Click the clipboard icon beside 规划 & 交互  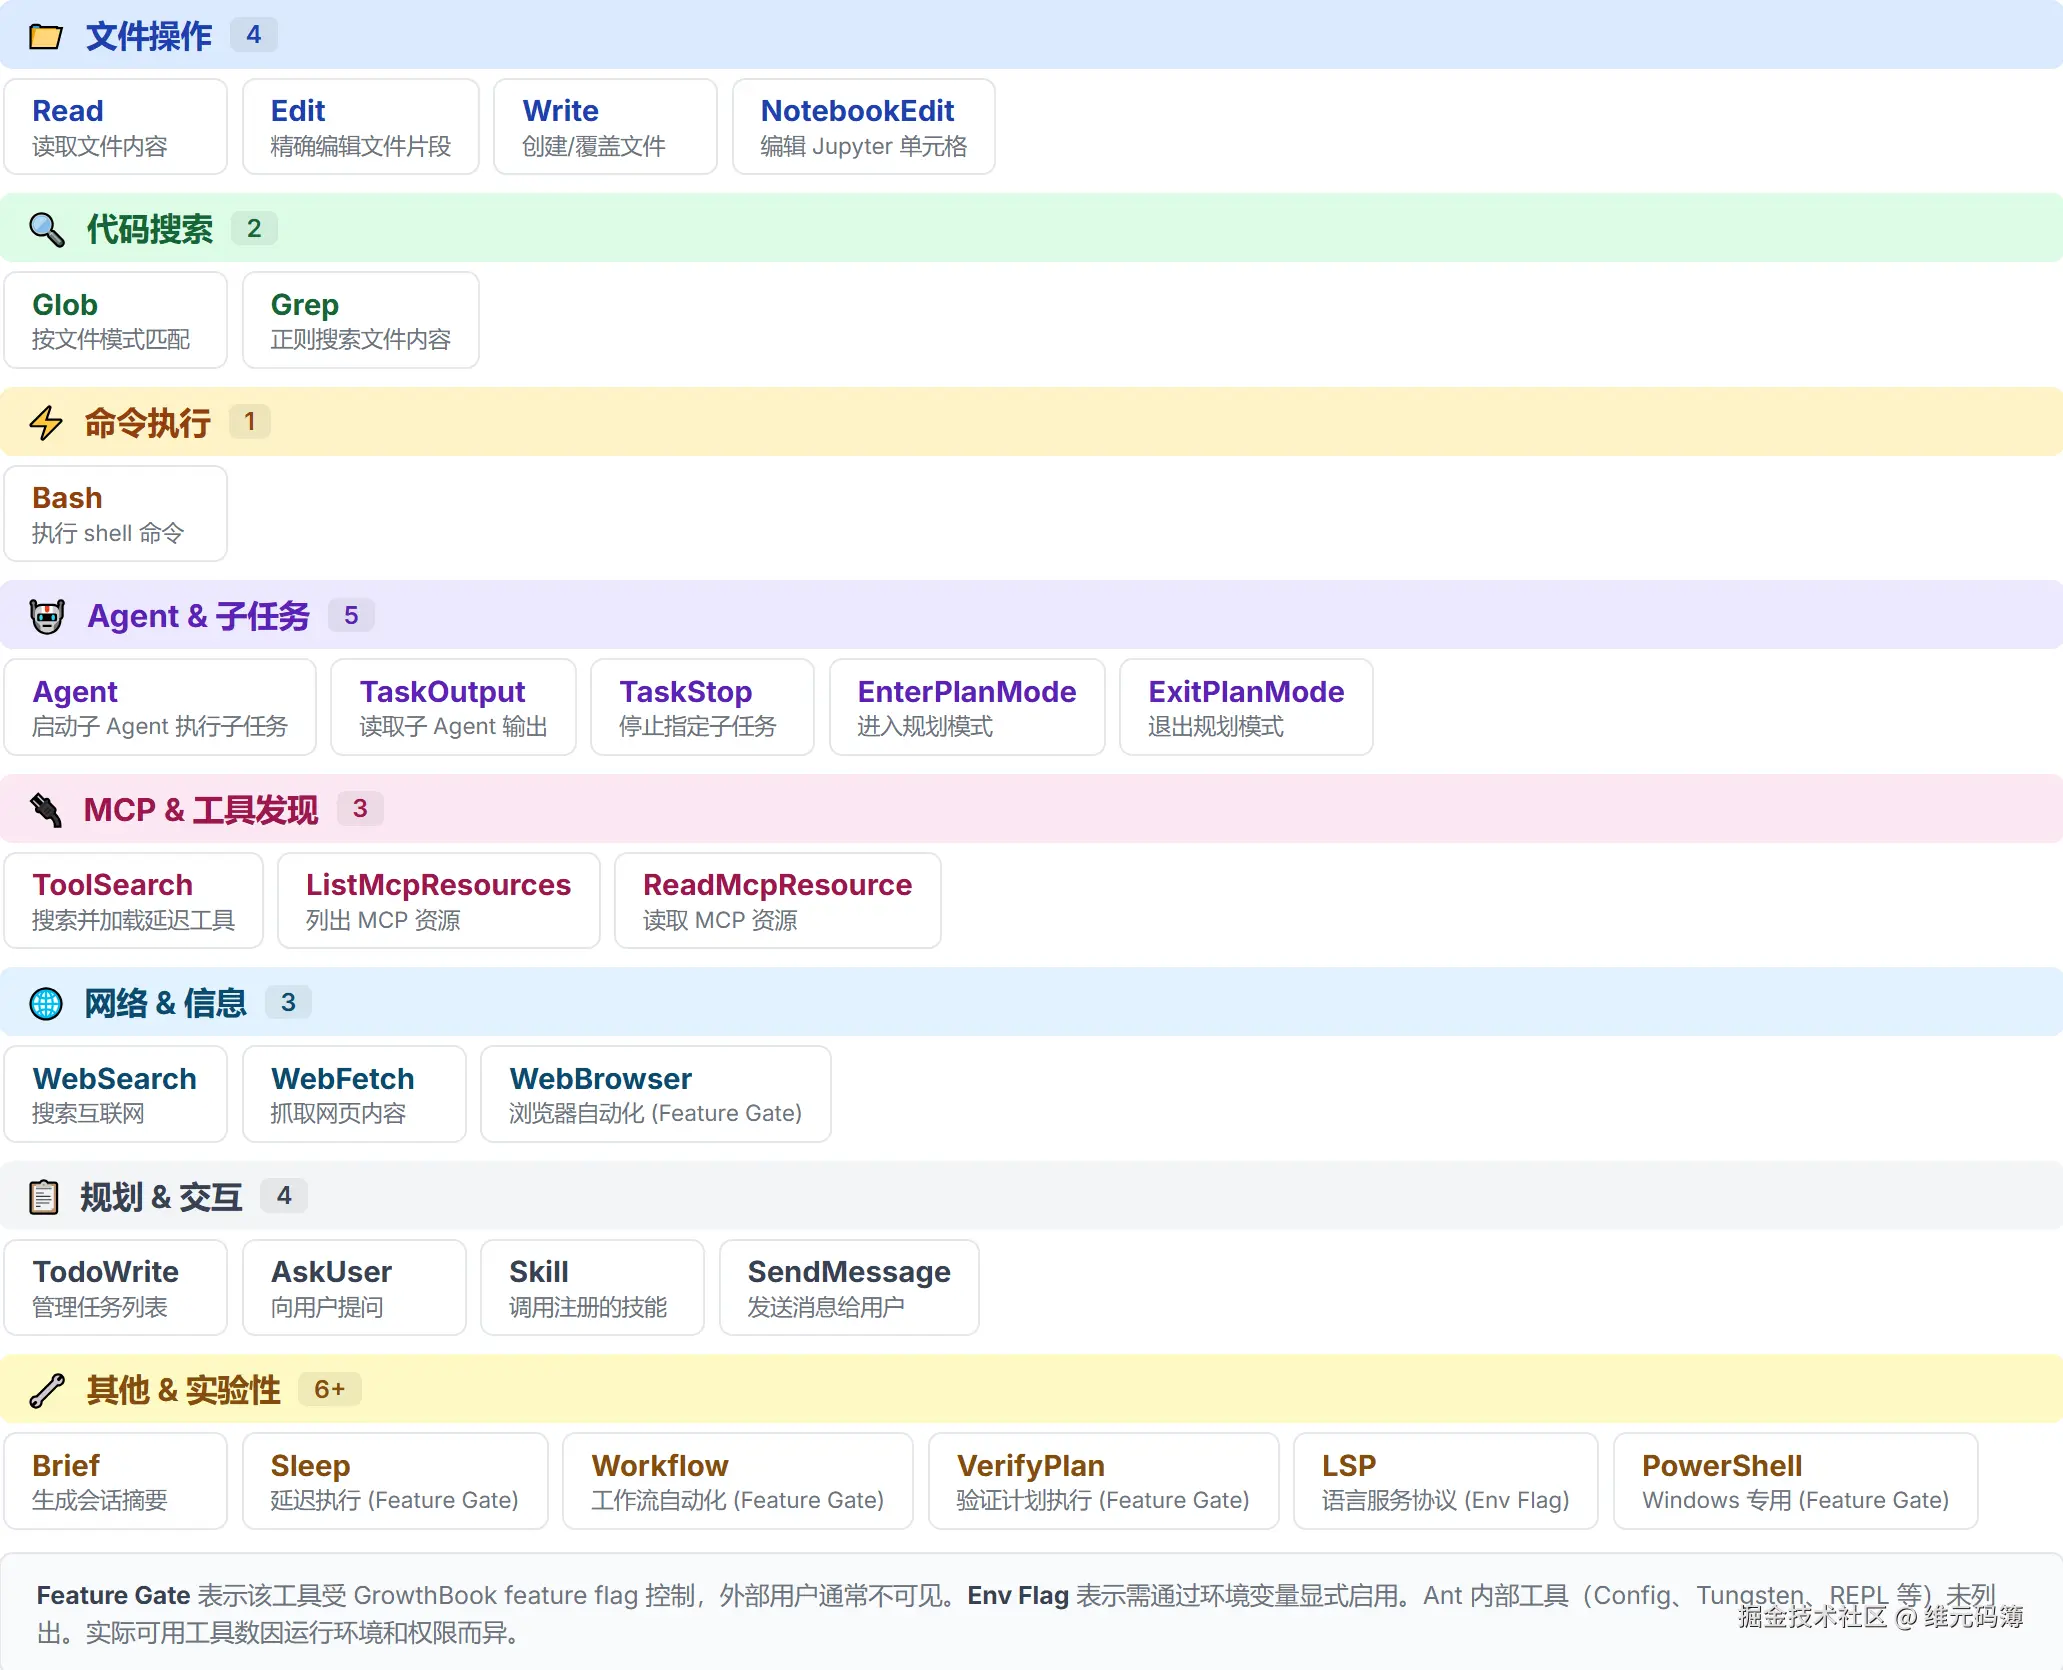pyautogui.click(x=44, y=1196)
